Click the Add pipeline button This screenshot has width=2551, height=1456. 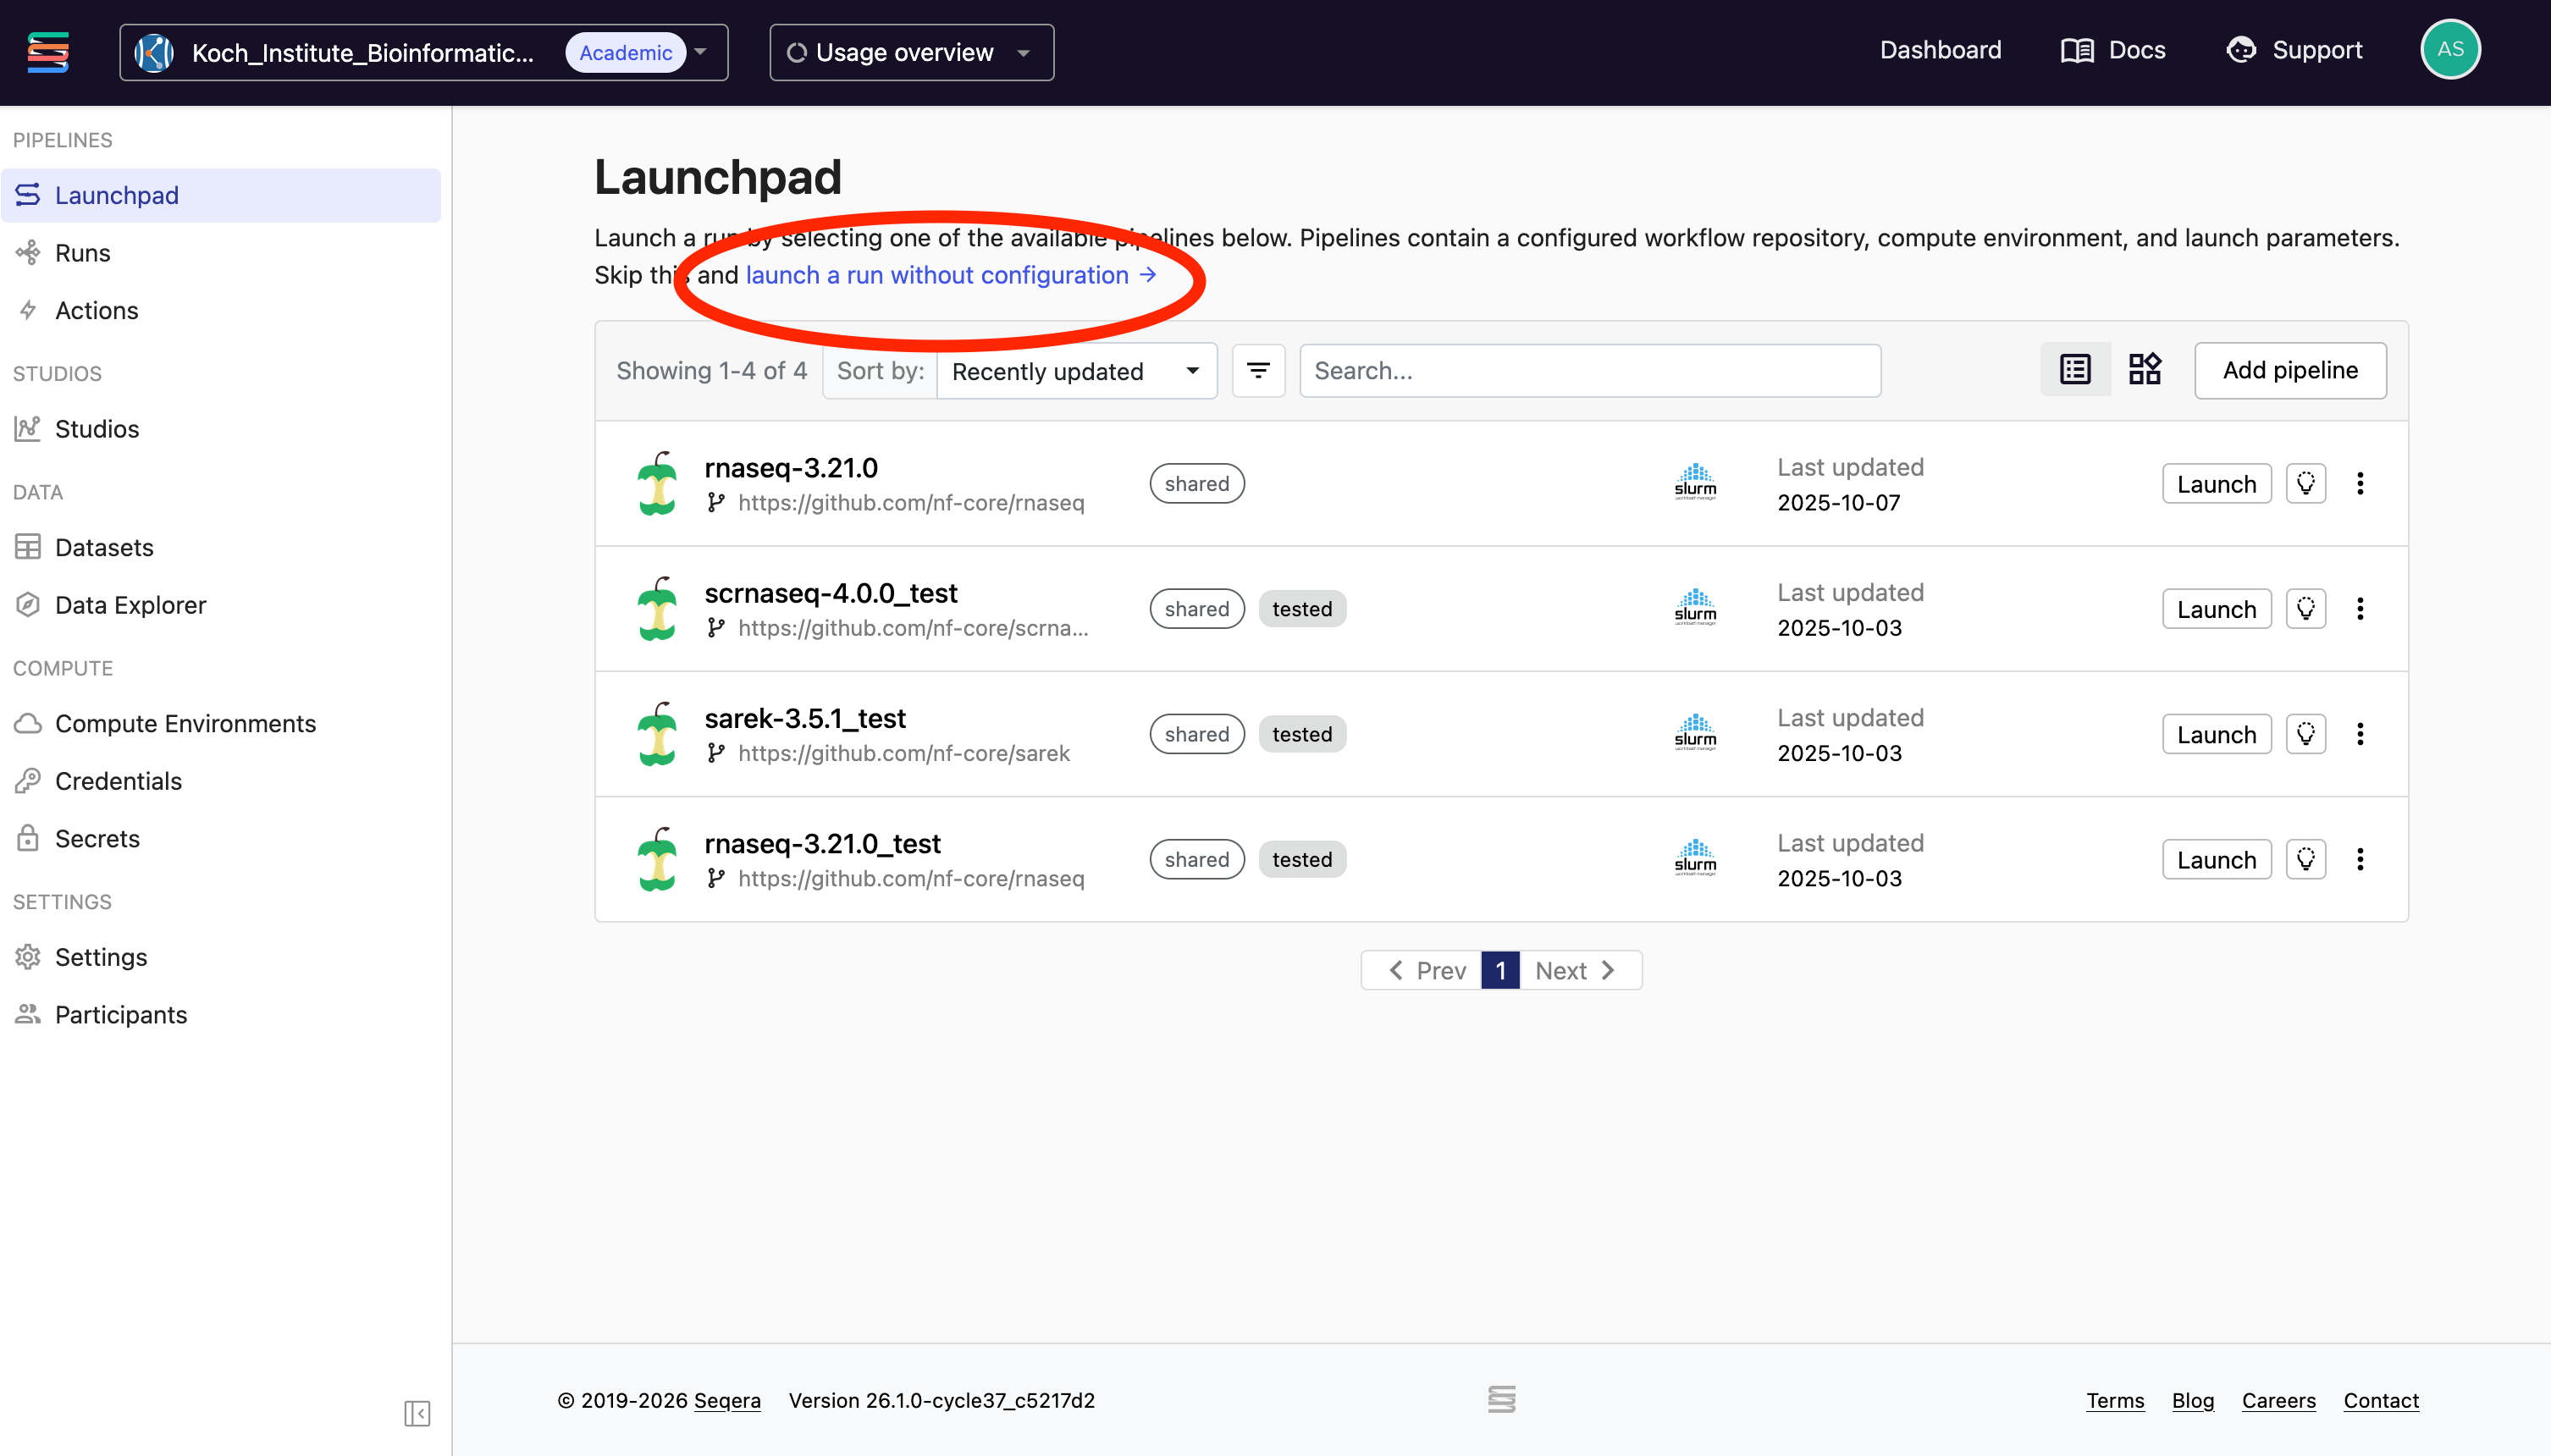click(2289, 370)
